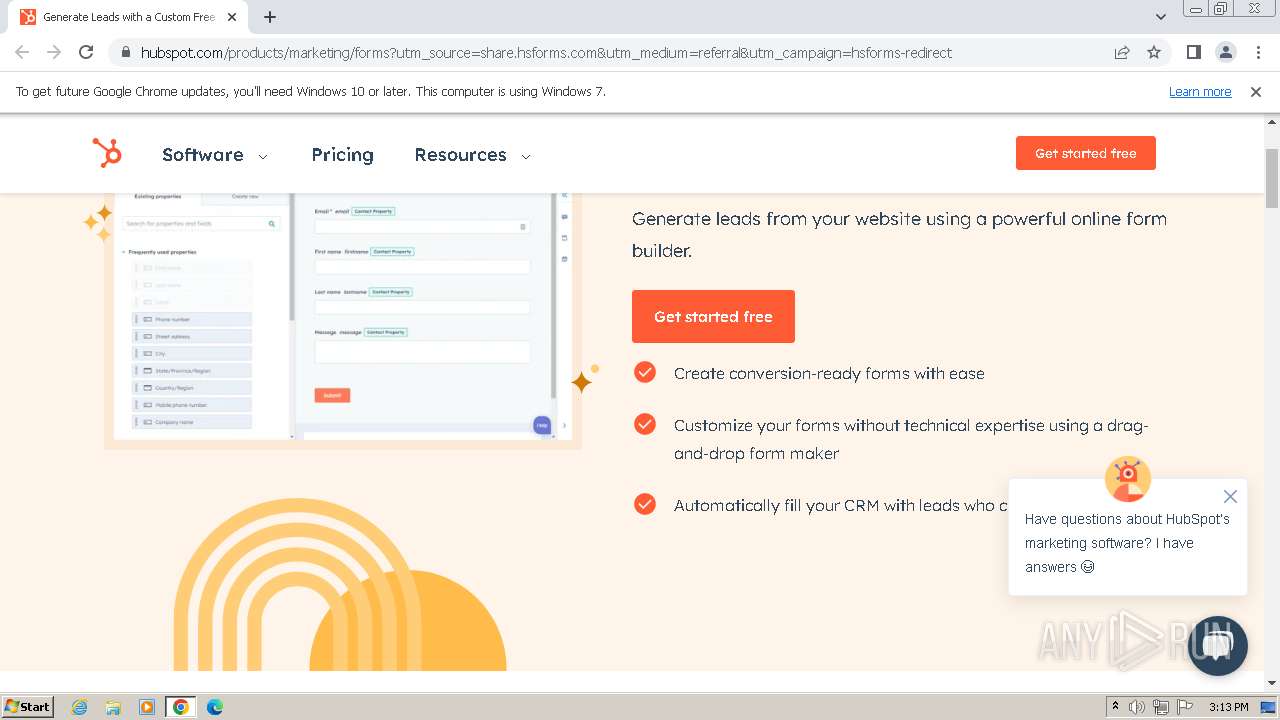Viewport: 1280px width, 720px height.
Task: Click the Learn more link
Action: (1200, 92)
